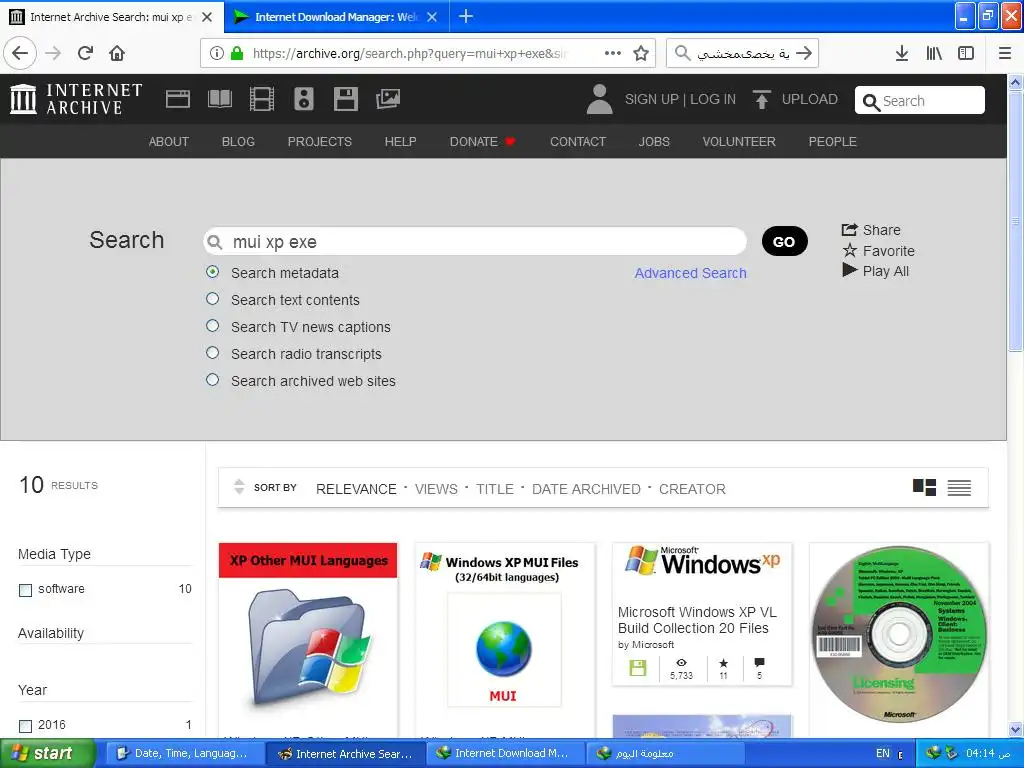Open the DONATE menu item

482,142
